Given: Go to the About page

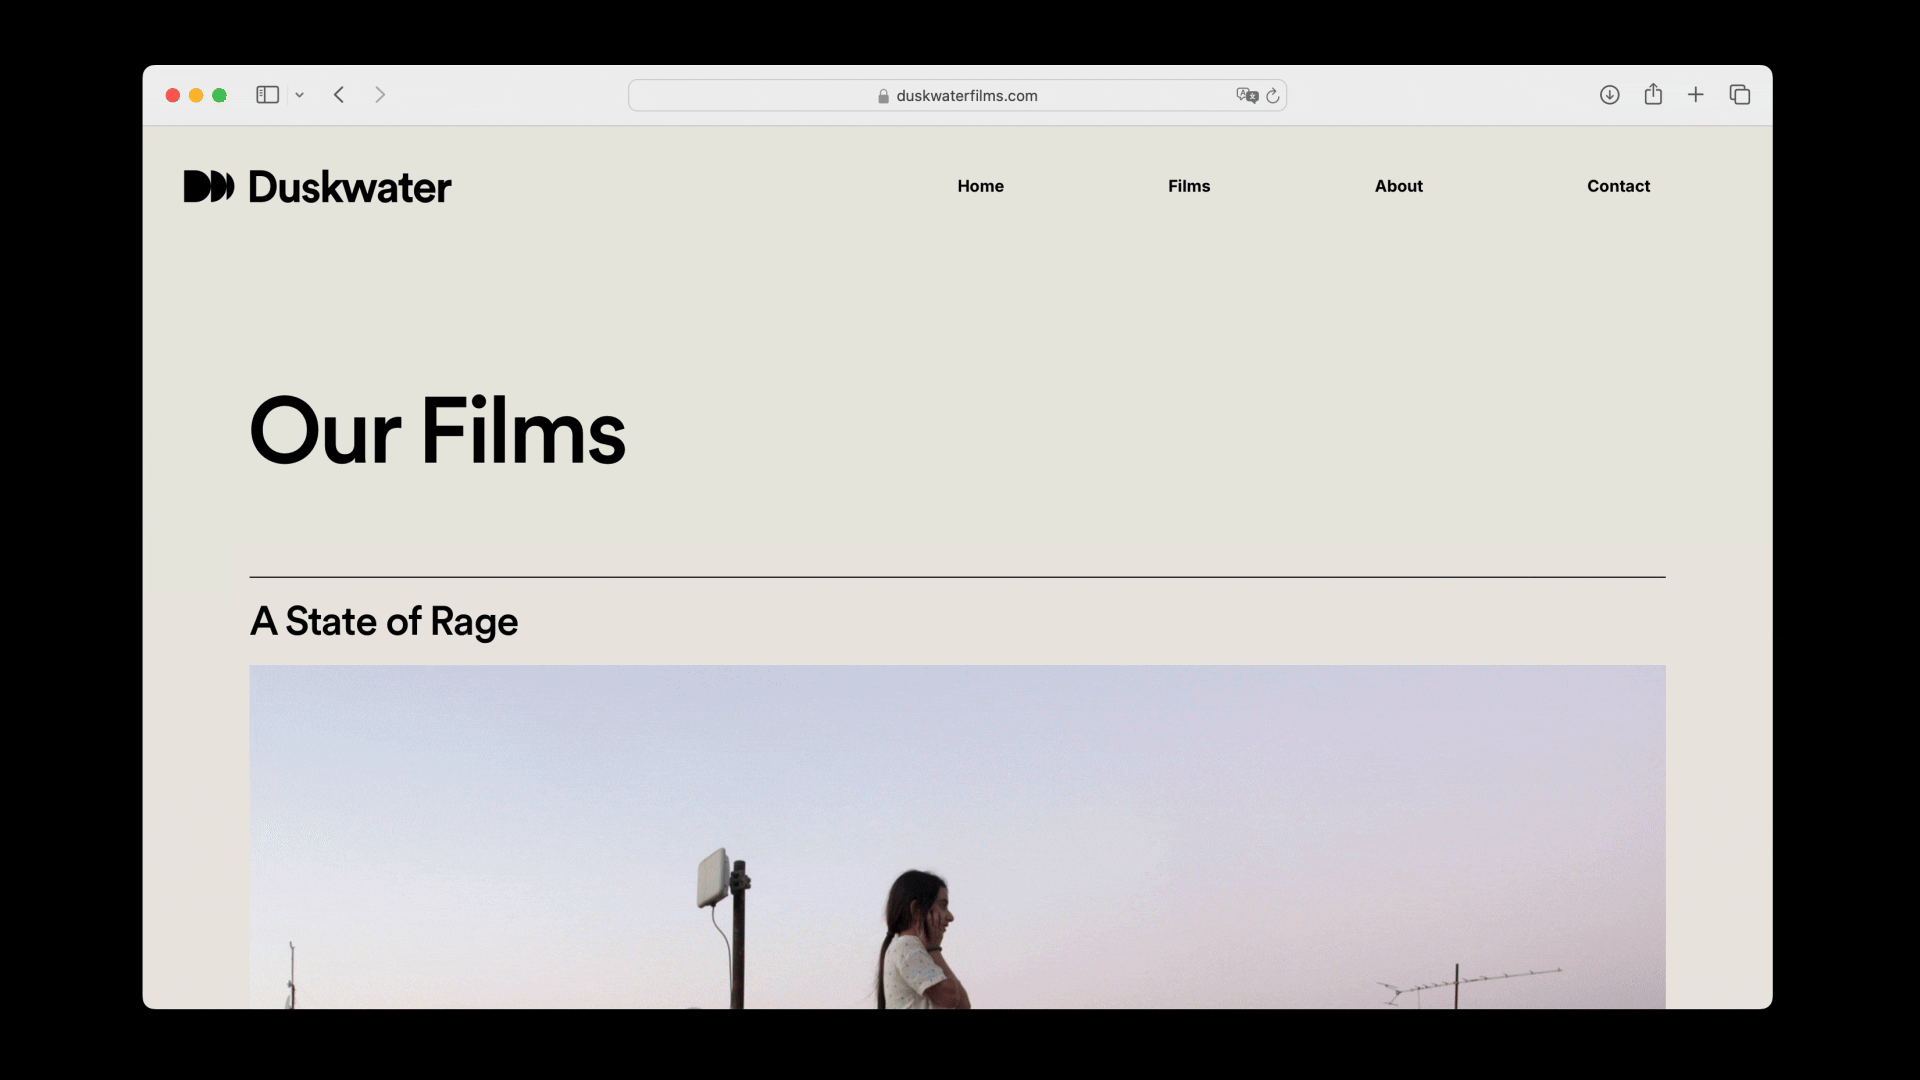Looking at the screenshot, I should pos(1398,186).
